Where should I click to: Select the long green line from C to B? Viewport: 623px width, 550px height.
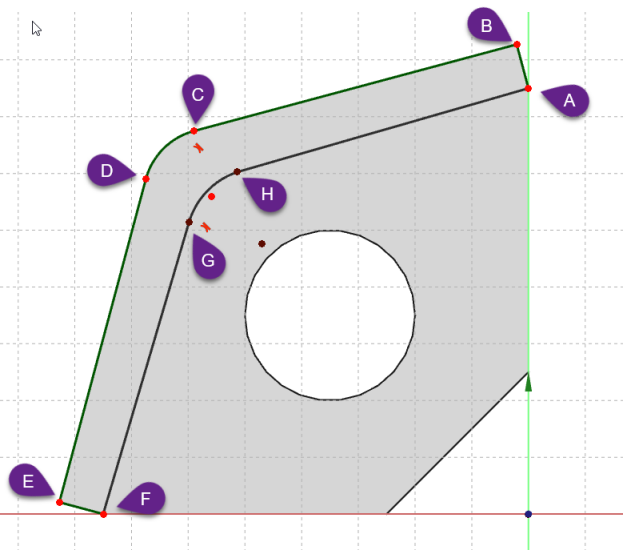[x=355, y=88]
